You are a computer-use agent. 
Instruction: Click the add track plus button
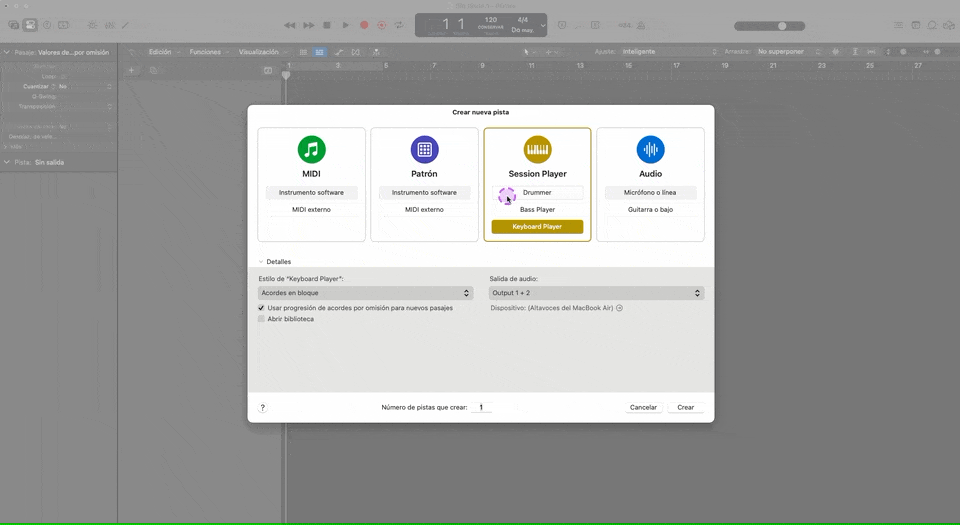131,70
